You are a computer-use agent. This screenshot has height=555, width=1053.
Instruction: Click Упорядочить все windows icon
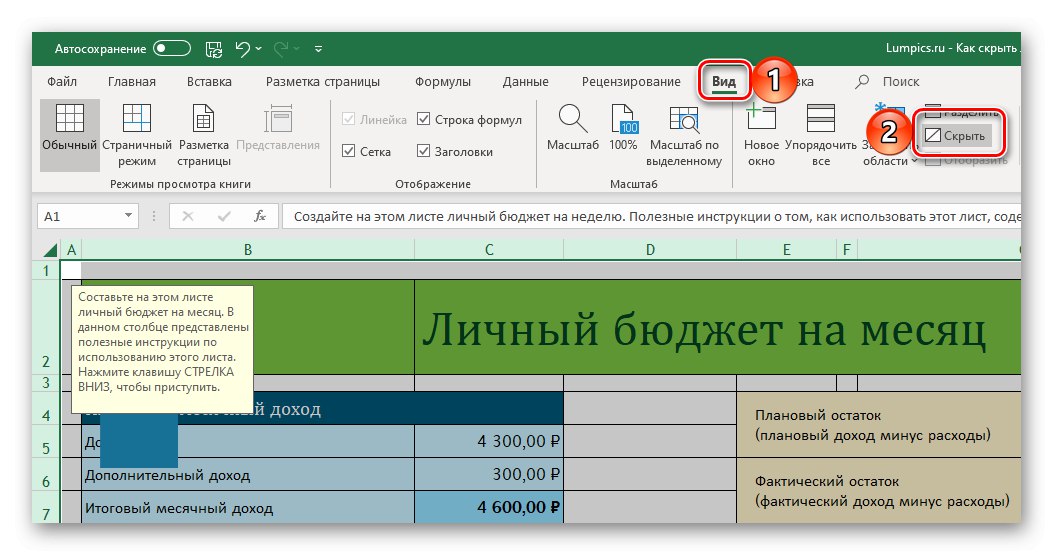click(821, 134)
